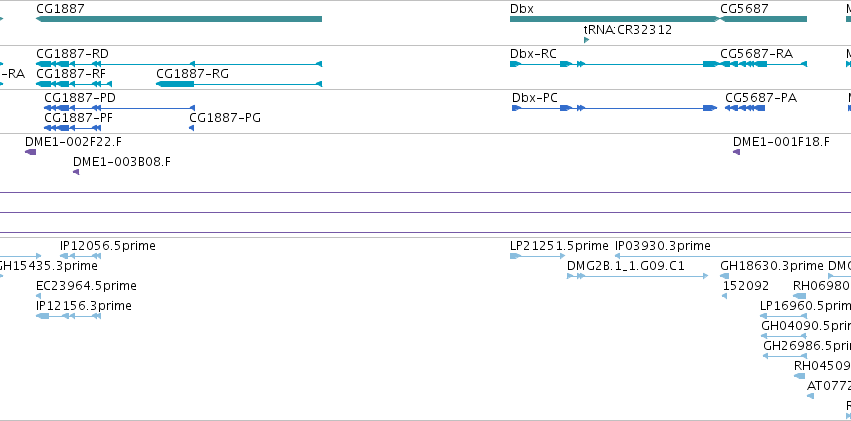
Task: Select the CG1887-RG transcript glyph
Action: pos(239,84)
